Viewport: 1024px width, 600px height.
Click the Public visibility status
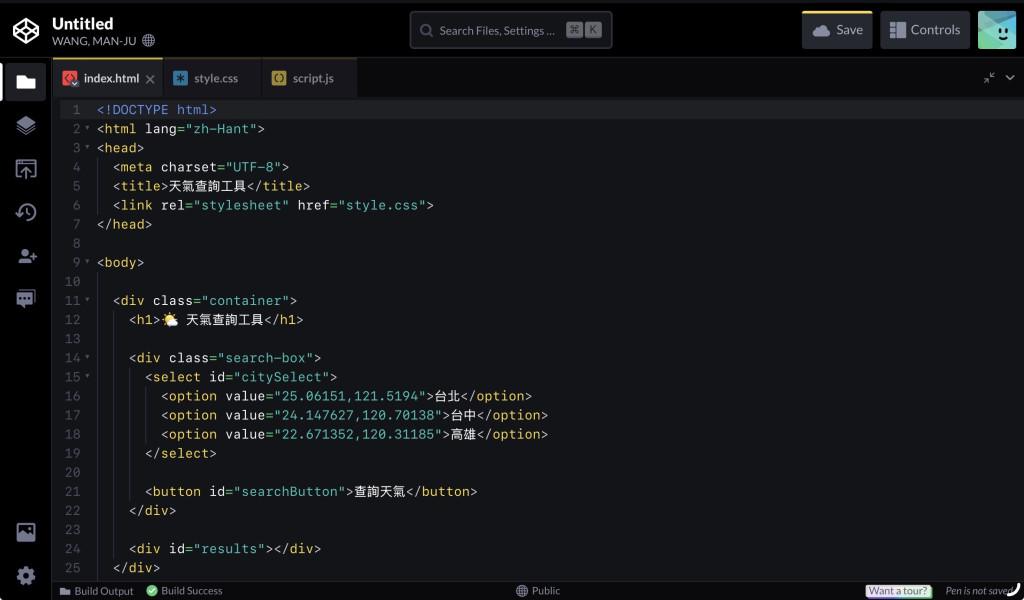click(538, 591)
